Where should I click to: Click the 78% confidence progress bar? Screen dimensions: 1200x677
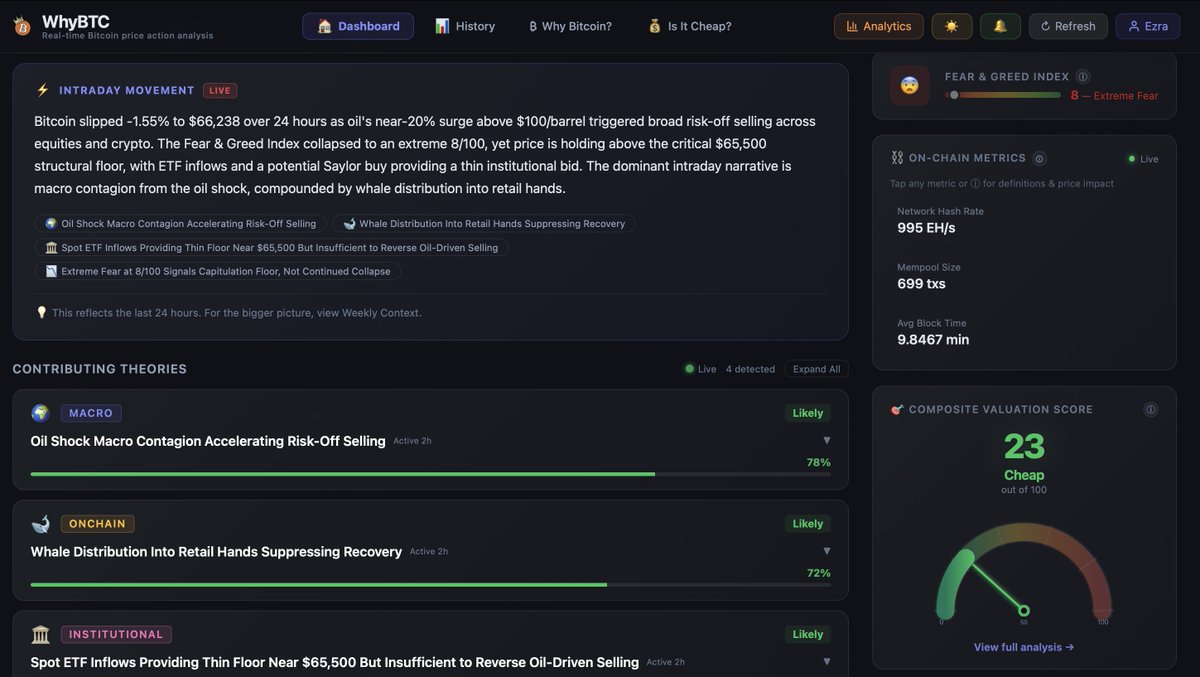(x=431, y=474)
